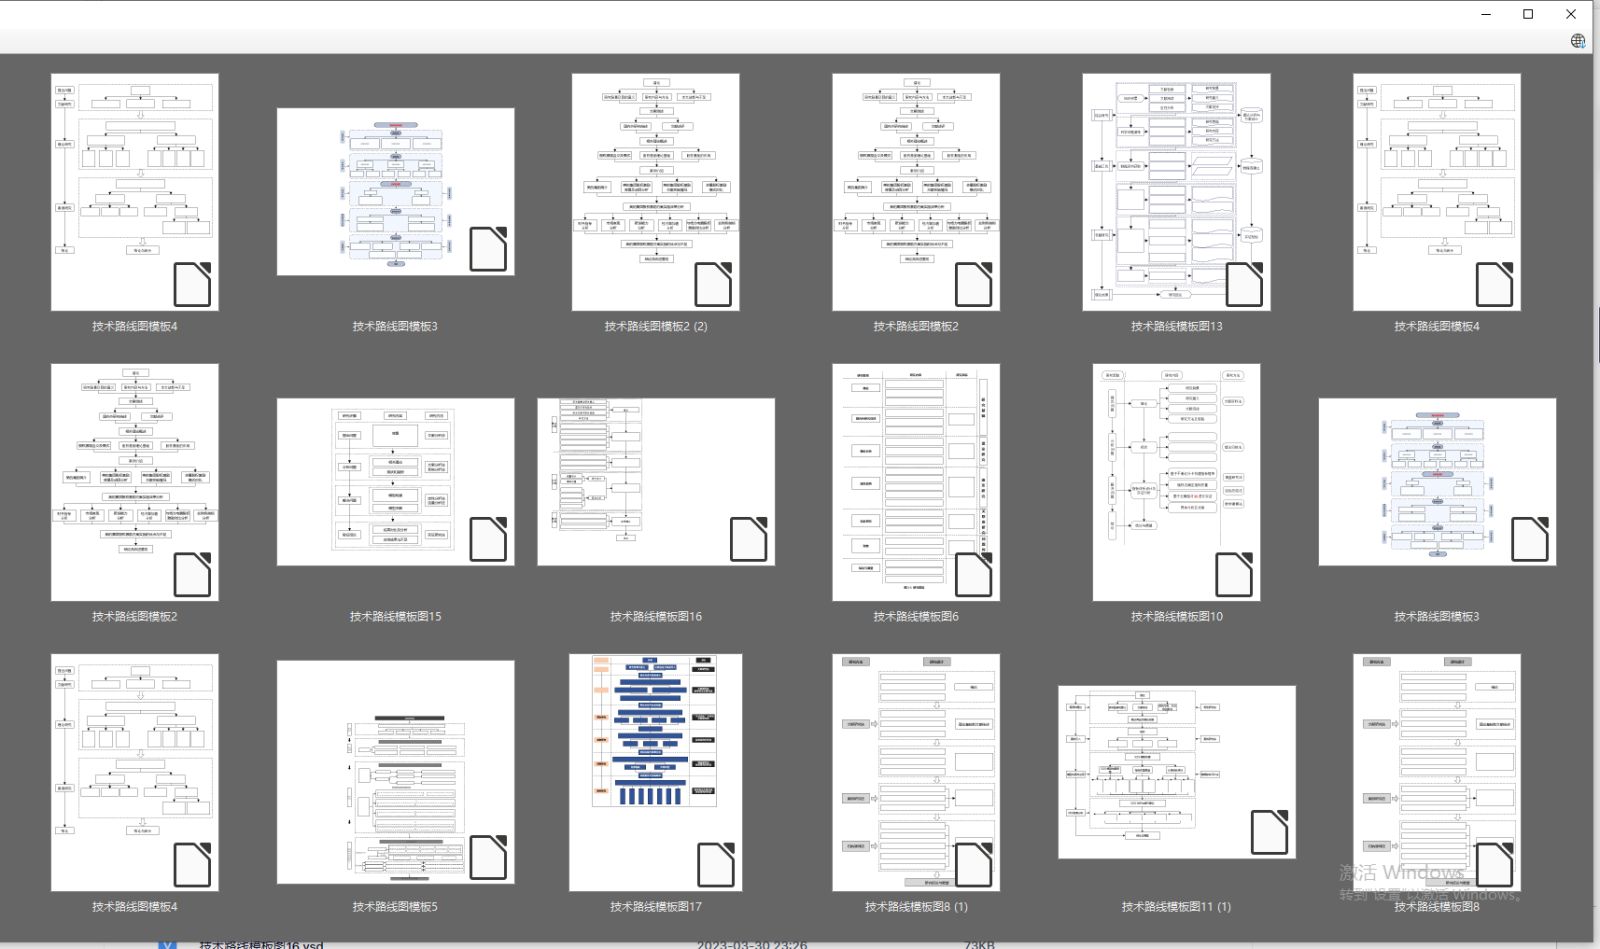The image size is (1600, 949).
Task: Click the document icon on 技术路线模板图10
Action: [x=1234, y=575]
